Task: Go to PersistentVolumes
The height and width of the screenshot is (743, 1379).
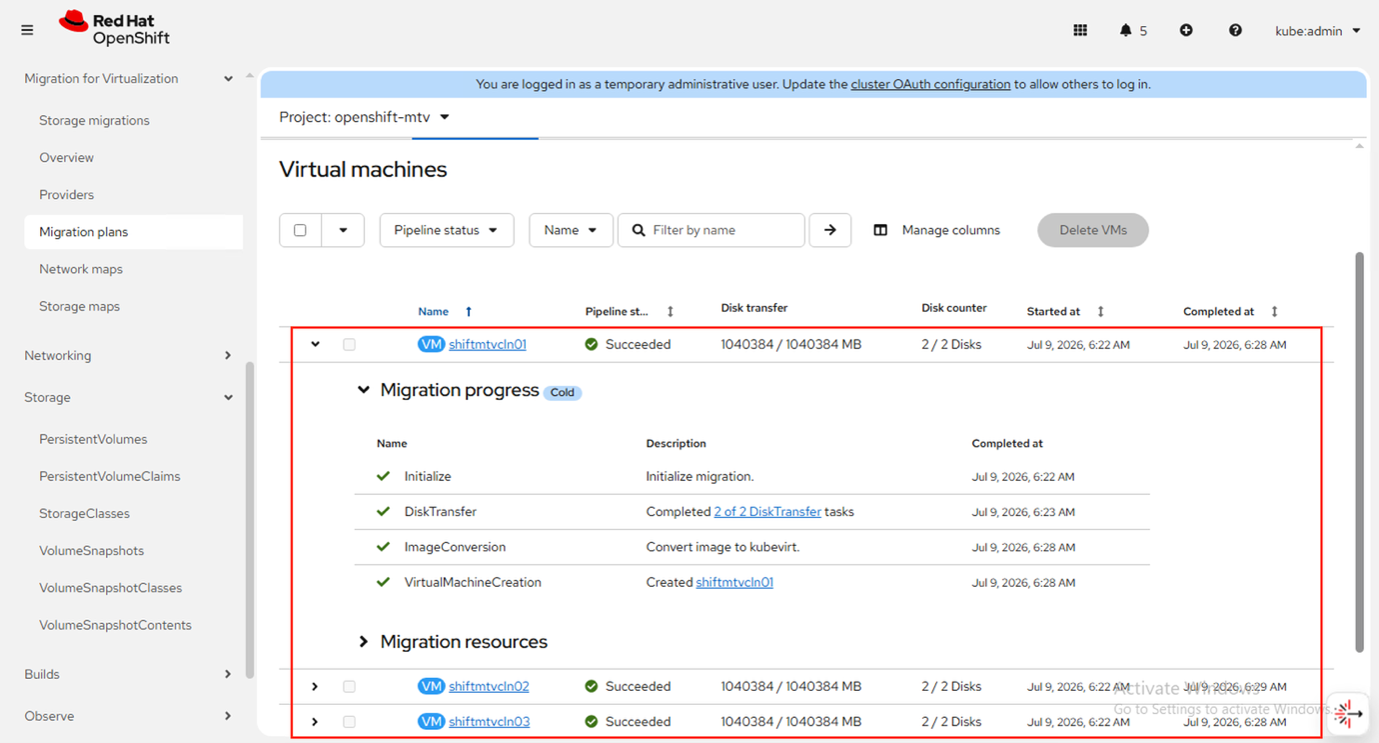Action: [93, 439]
